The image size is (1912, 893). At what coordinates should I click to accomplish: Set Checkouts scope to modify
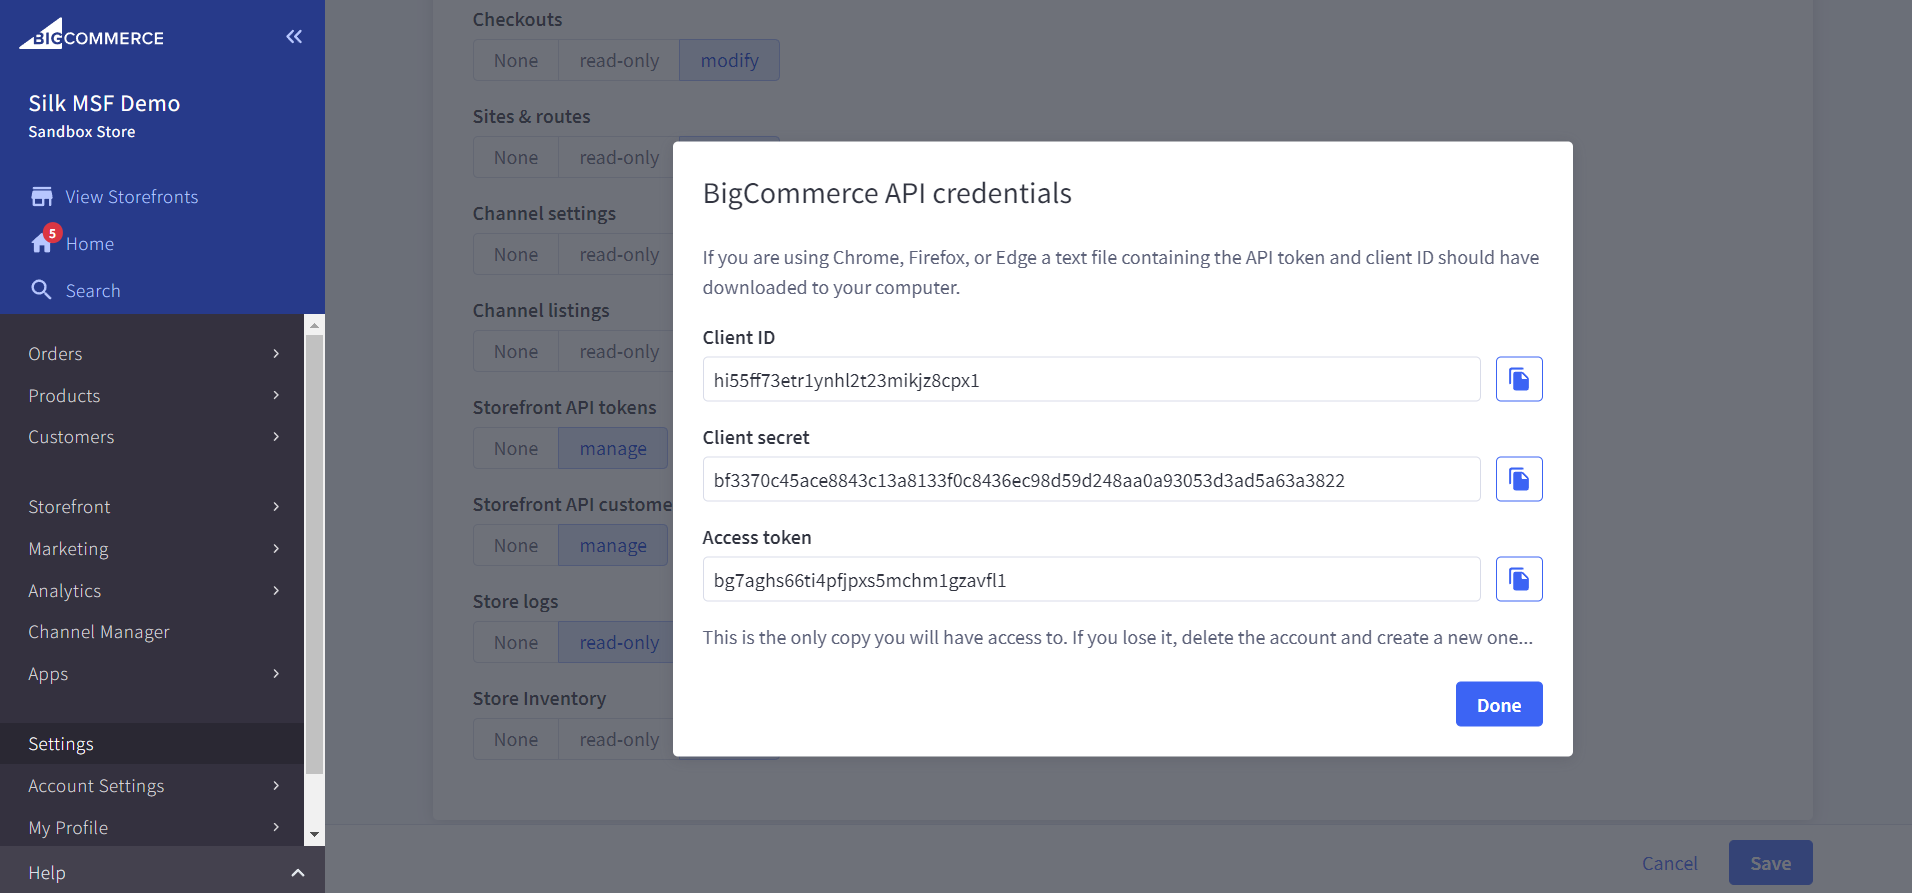point(729,60)
